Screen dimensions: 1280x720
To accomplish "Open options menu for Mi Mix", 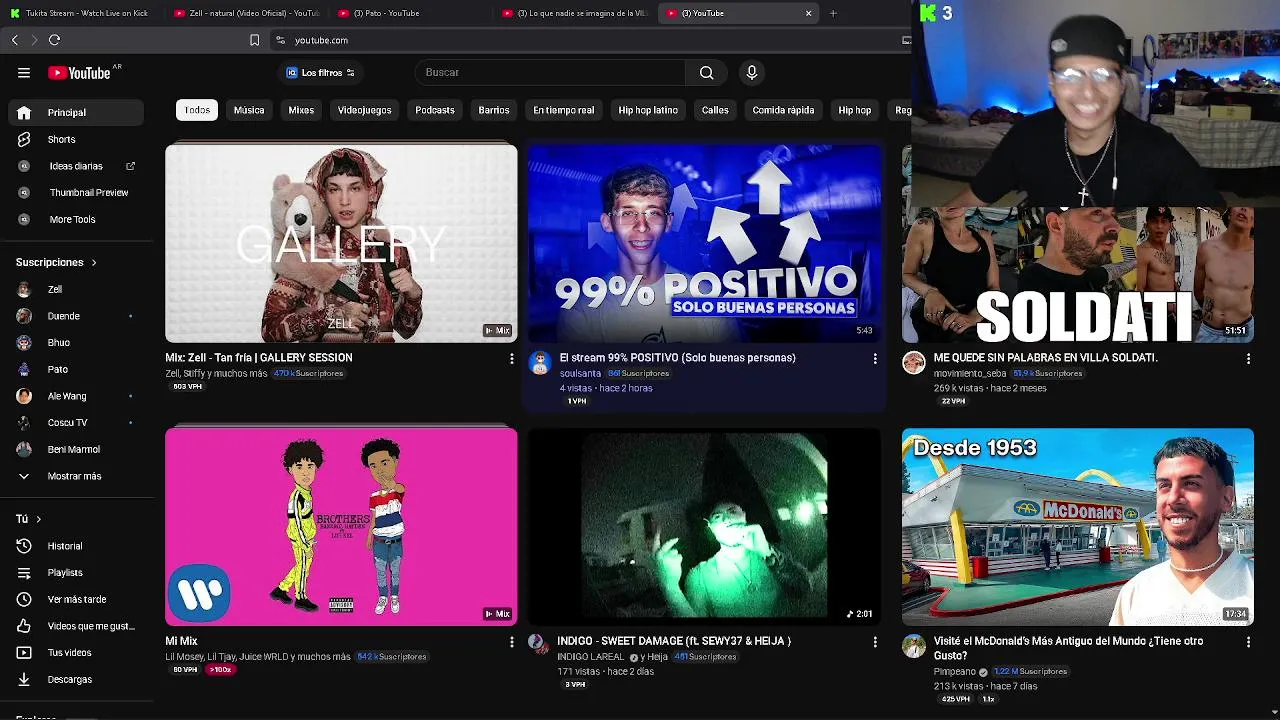I will coord(511,642).
